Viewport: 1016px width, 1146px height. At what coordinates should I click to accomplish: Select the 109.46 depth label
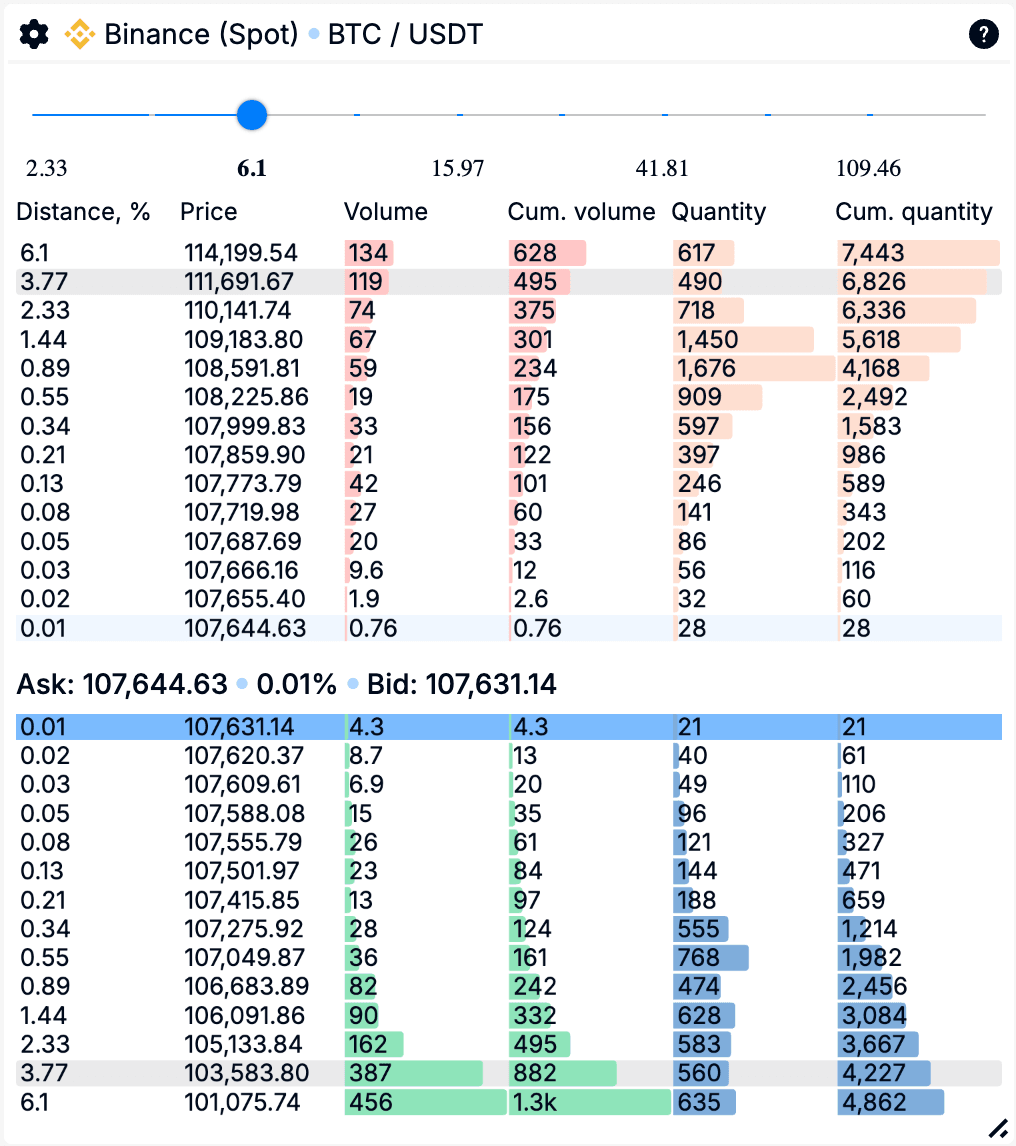pos(868,168)
